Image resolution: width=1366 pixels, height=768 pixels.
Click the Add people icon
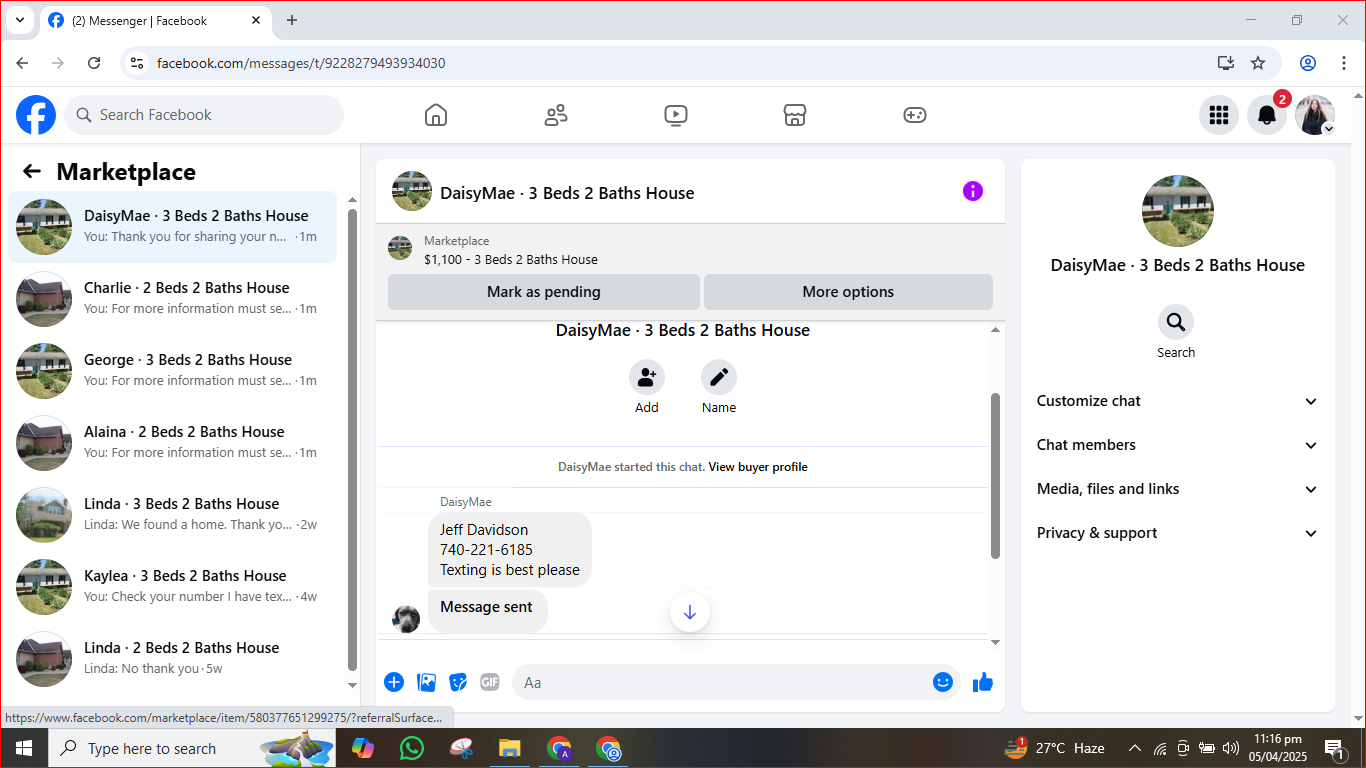[x=647, y=377]
